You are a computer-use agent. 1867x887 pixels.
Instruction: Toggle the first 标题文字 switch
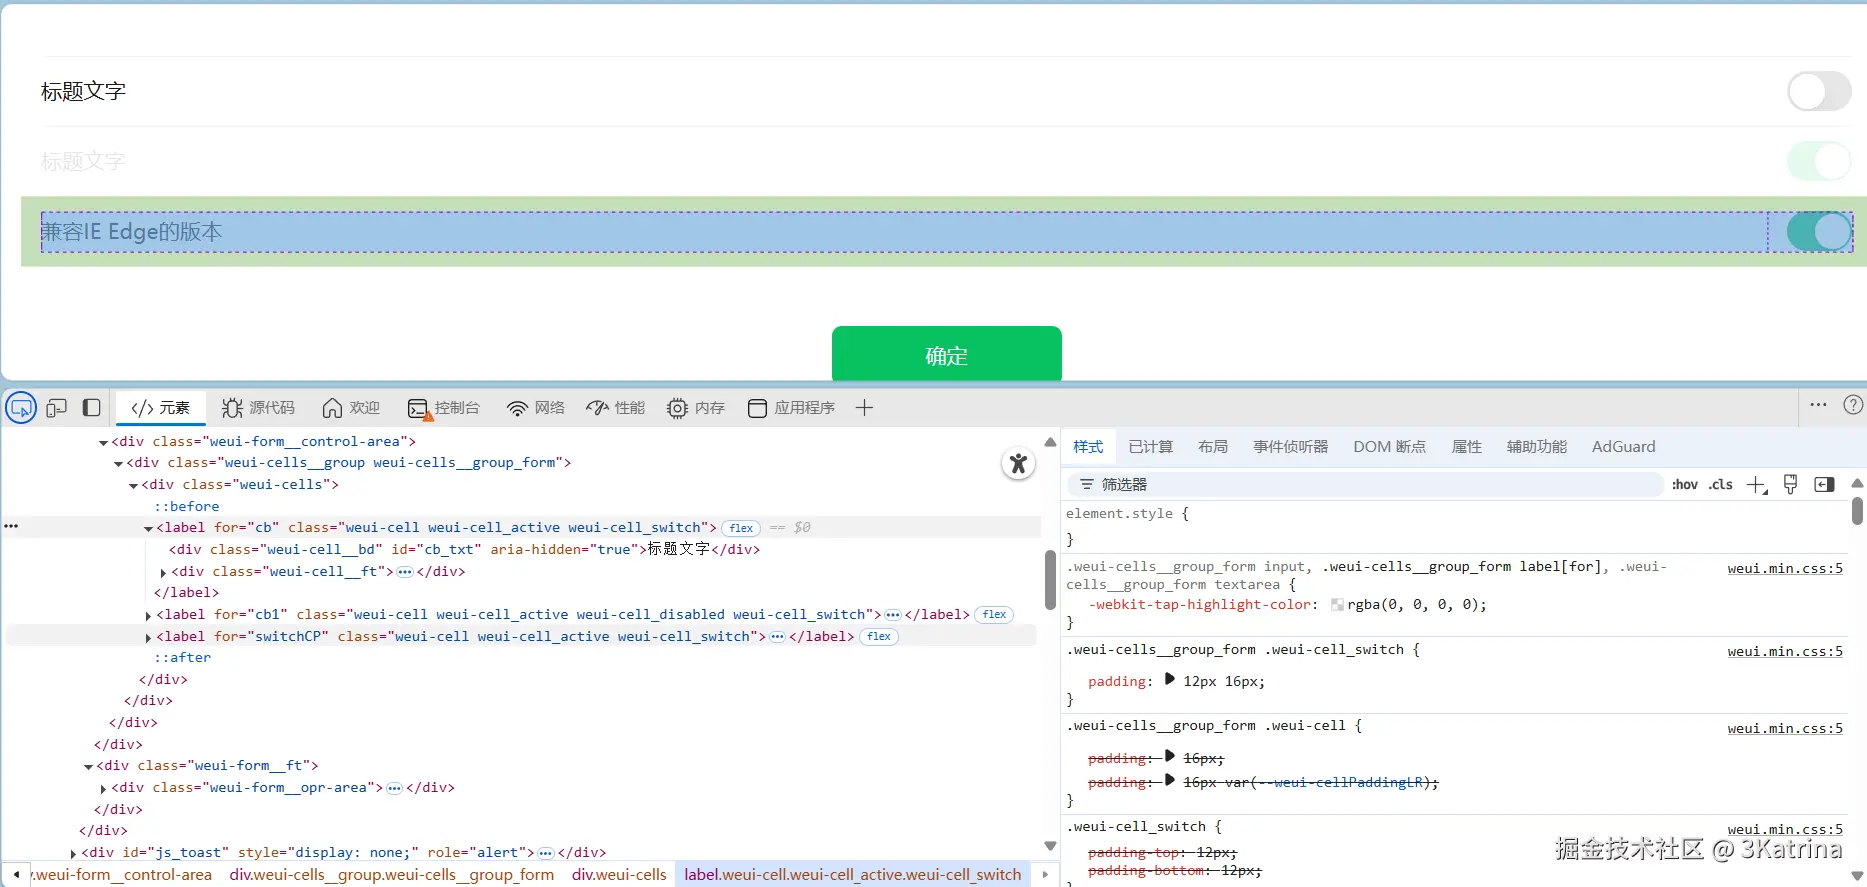[x=1819, y=91]
